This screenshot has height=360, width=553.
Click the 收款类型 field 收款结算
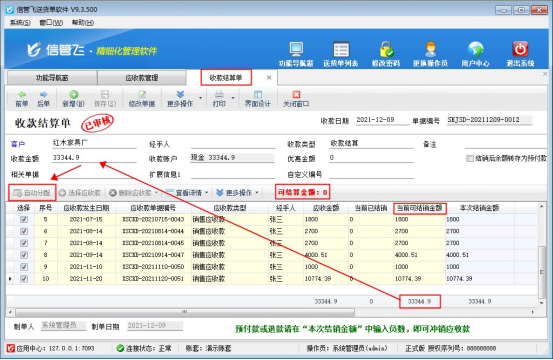371,144
